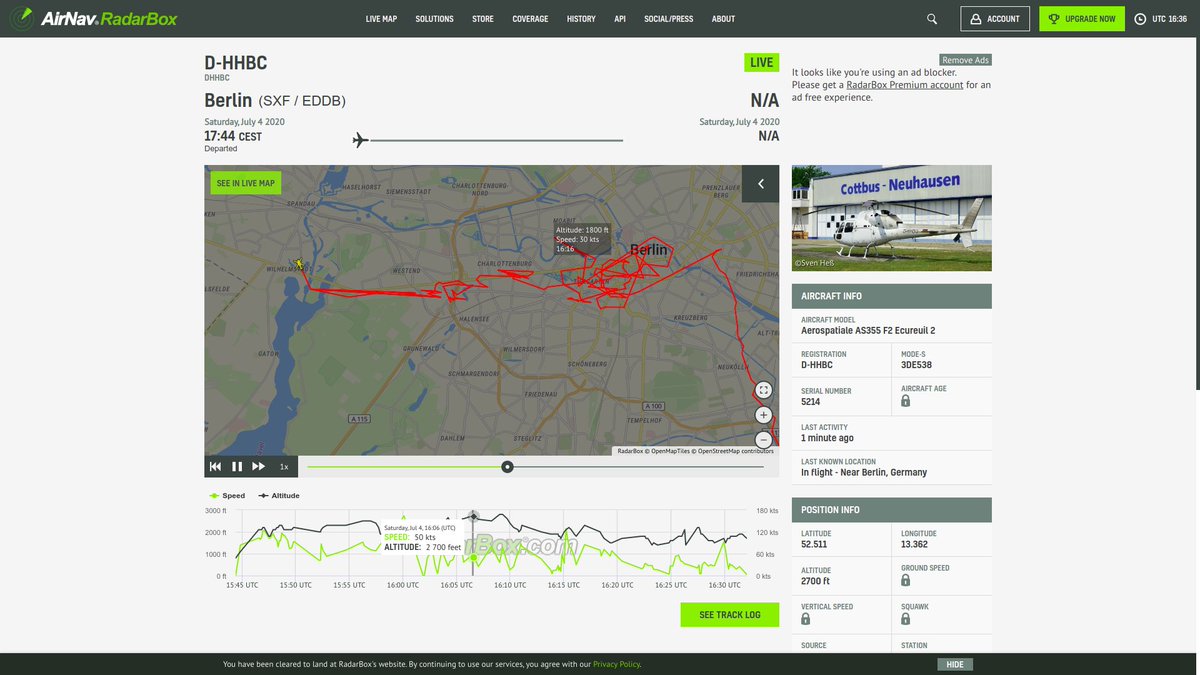Viewport: 1200px width, 675px height.
Task: Rewind playback to the start
Action: (x=215, y=466)
